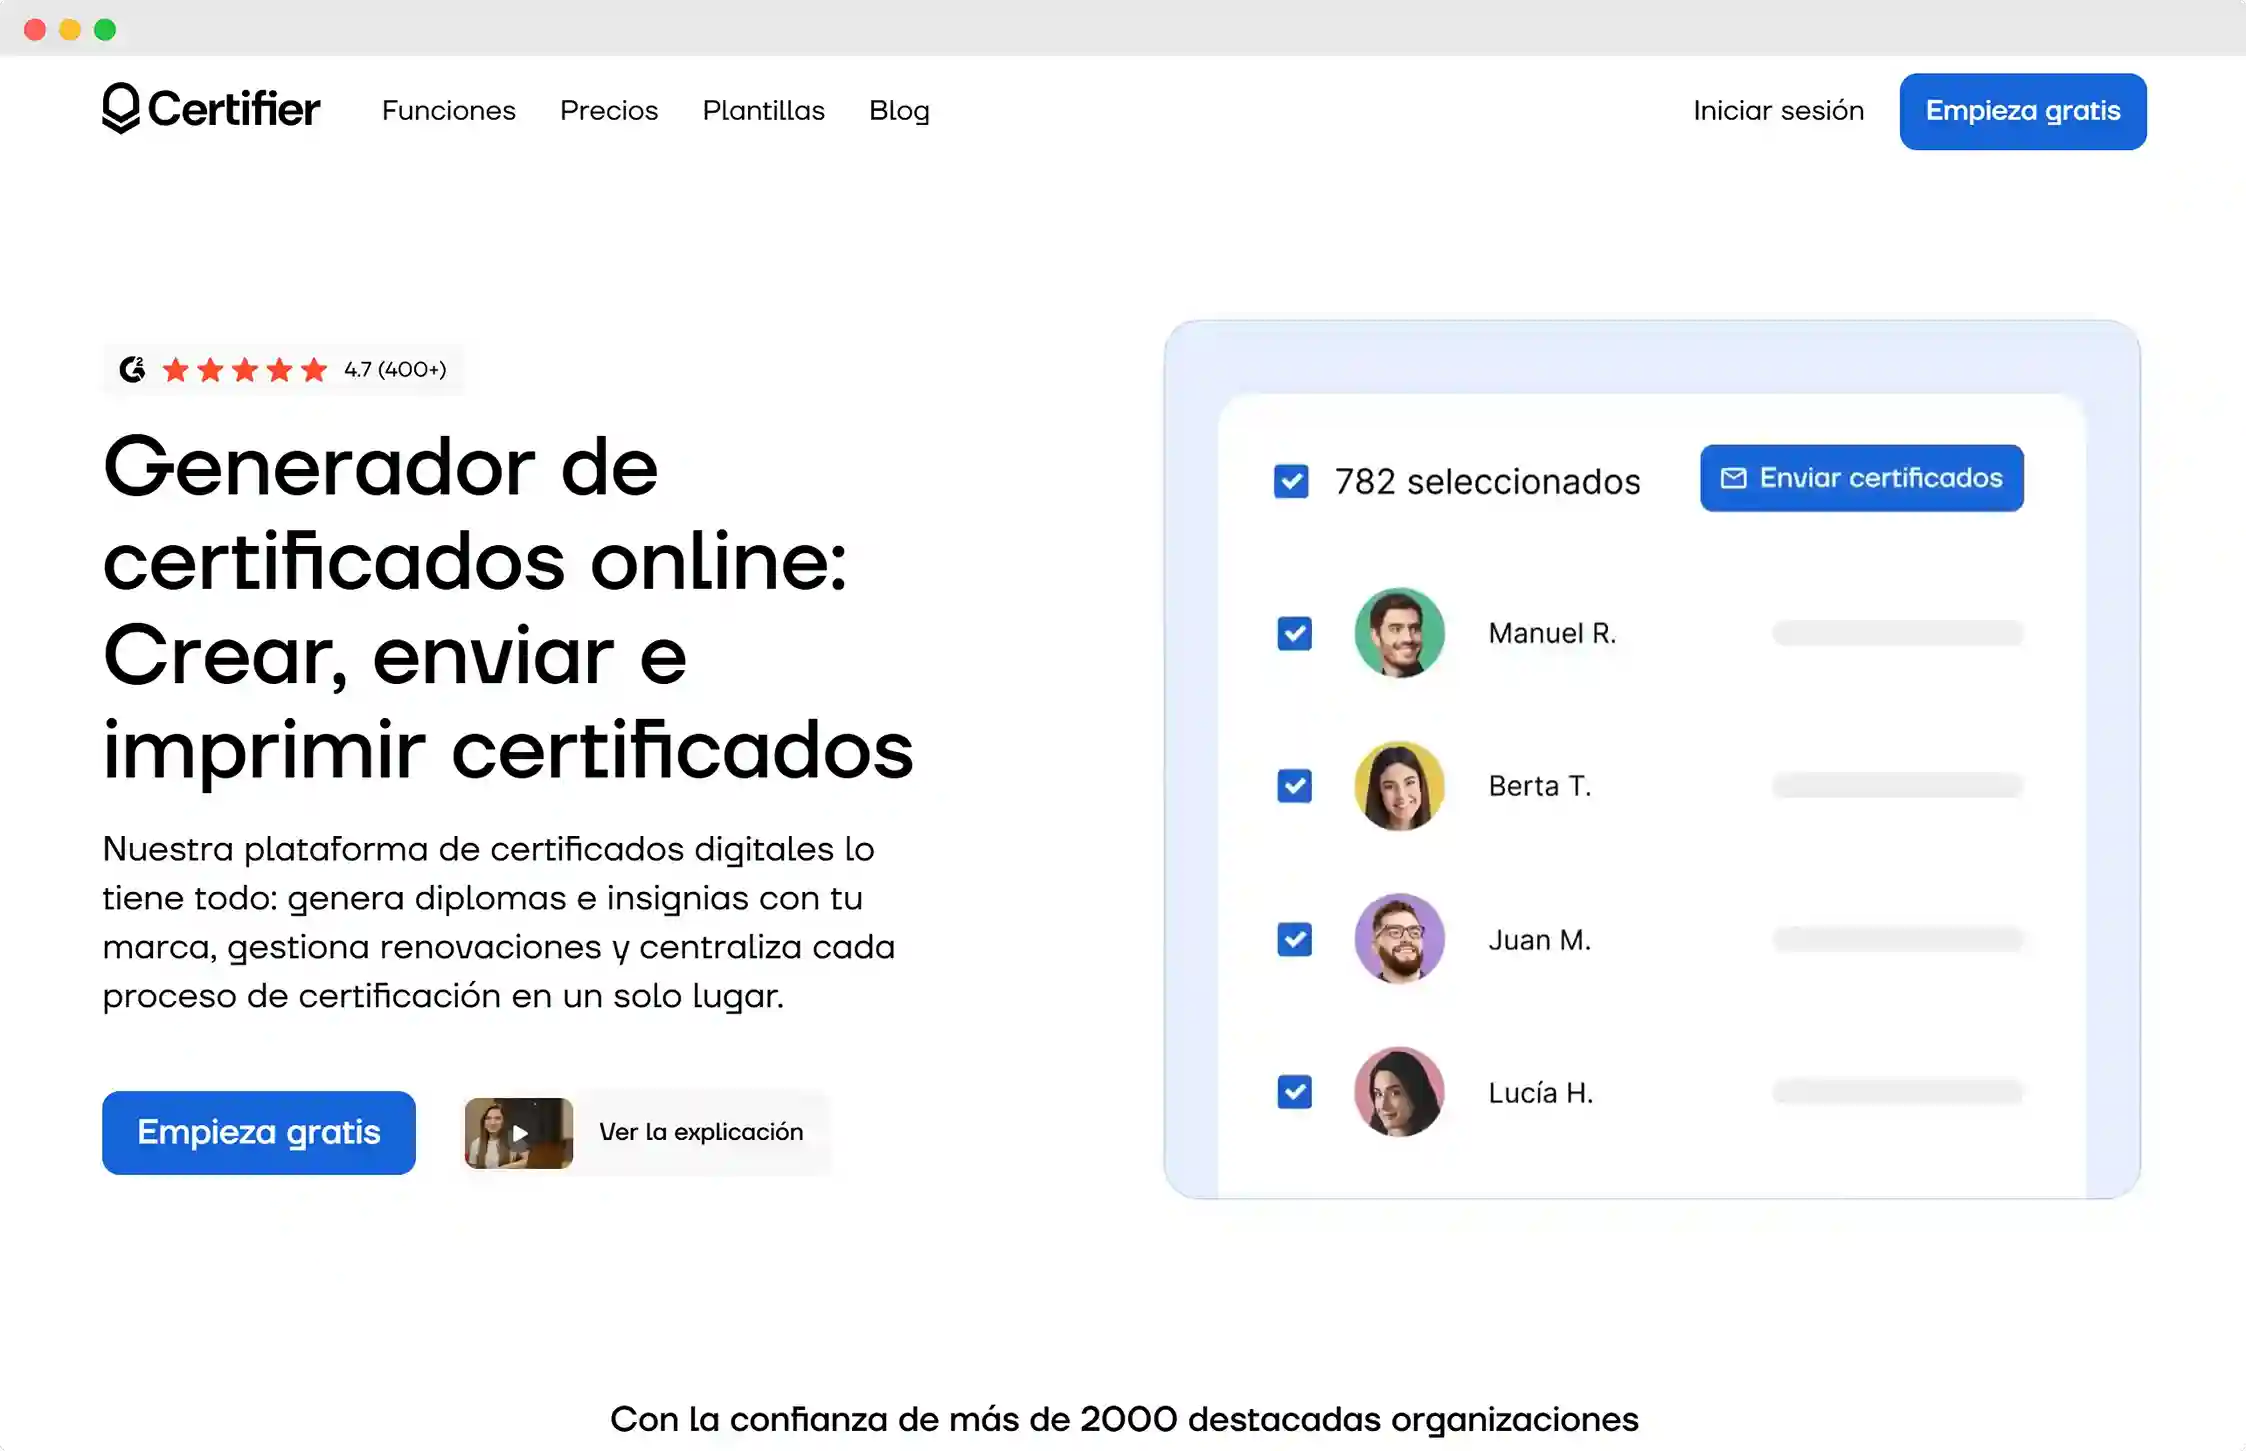Uncheck the checkbox next to Lucía H.
Screen dimensions: 2246x1451
1294,1092
